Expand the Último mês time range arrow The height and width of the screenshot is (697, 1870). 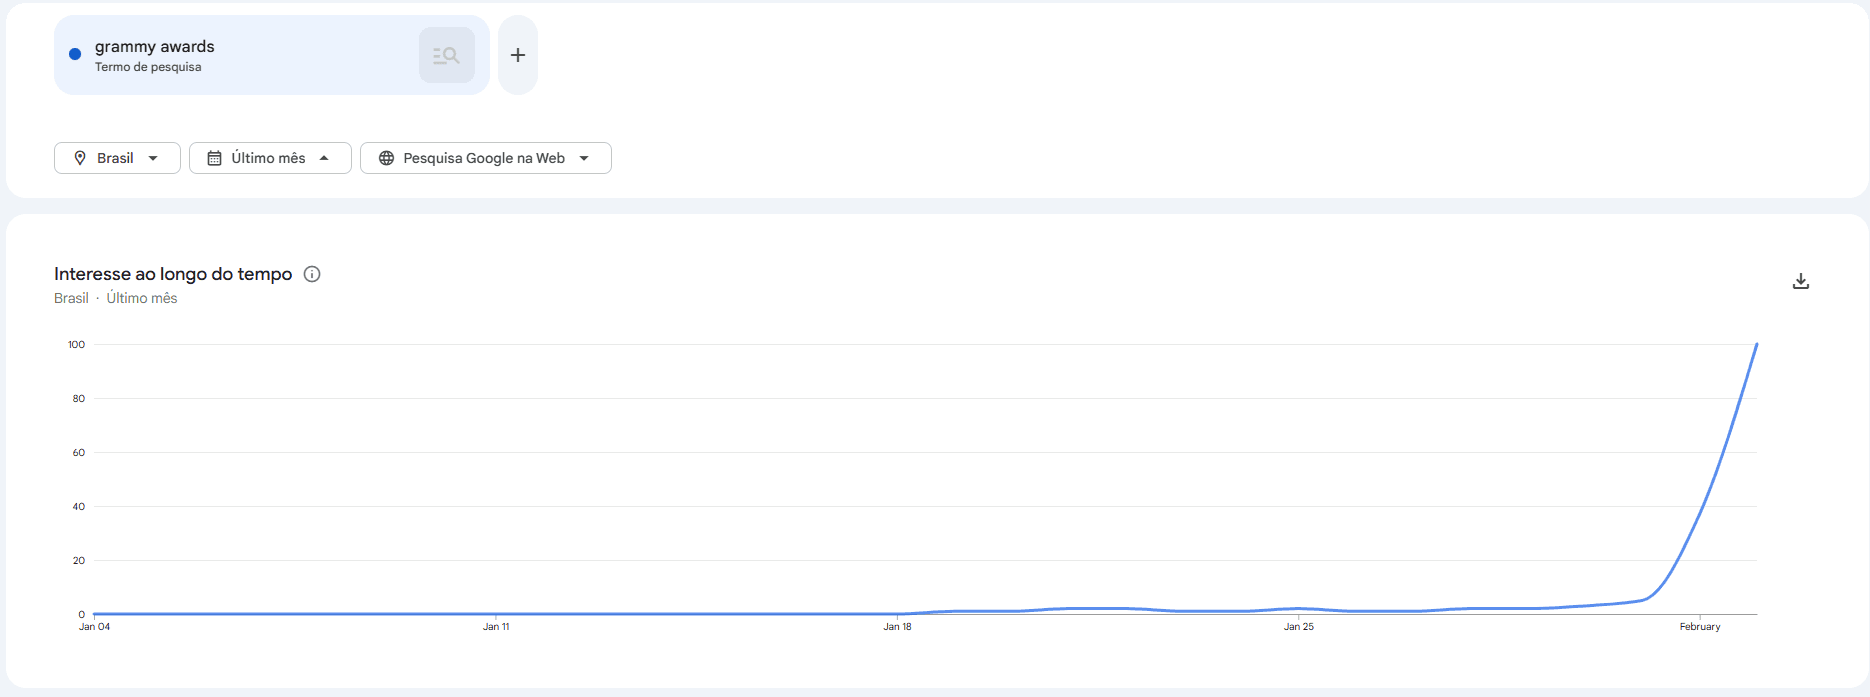pos(324,158)
